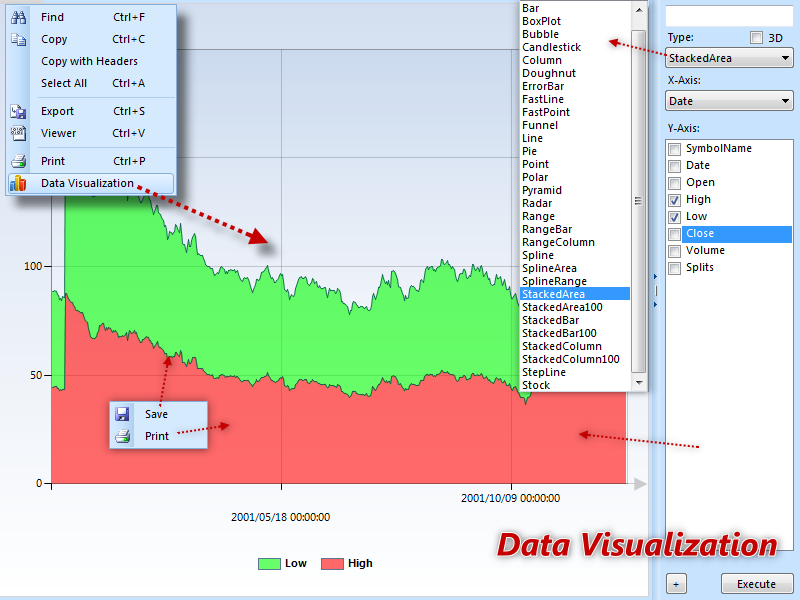Enable the 3D checkbox
The height and width of the screenshot is (600, 800).
(757, 38)
